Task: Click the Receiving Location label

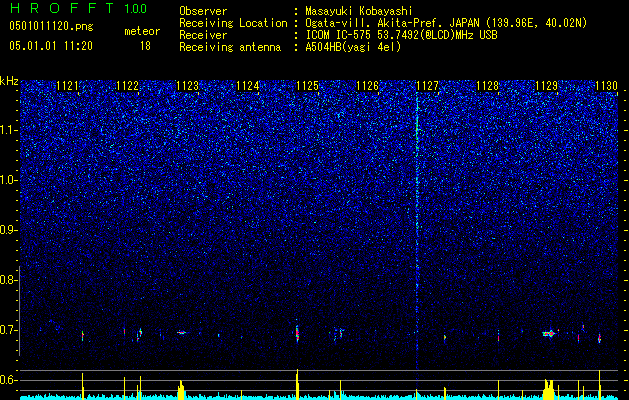Action: point(233,23)
